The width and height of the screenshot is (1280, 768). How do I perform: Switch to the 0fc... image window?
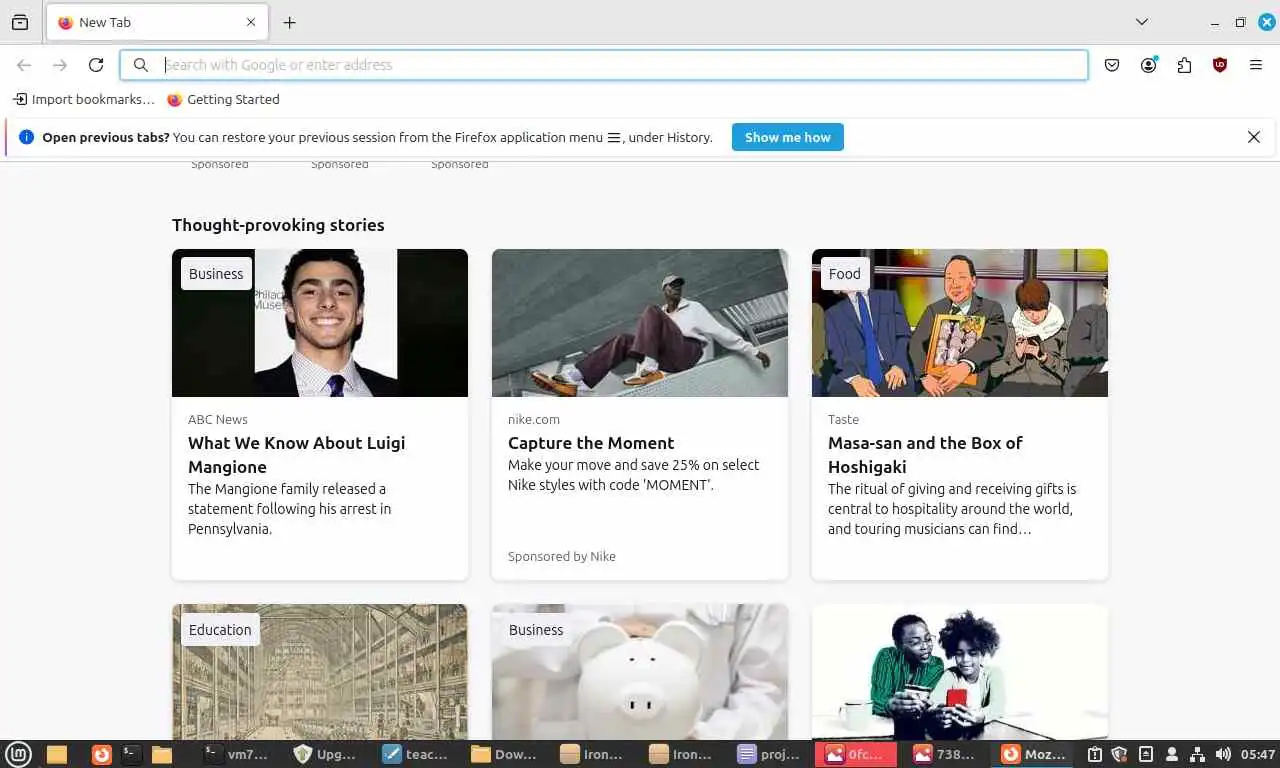click(856, 754)
